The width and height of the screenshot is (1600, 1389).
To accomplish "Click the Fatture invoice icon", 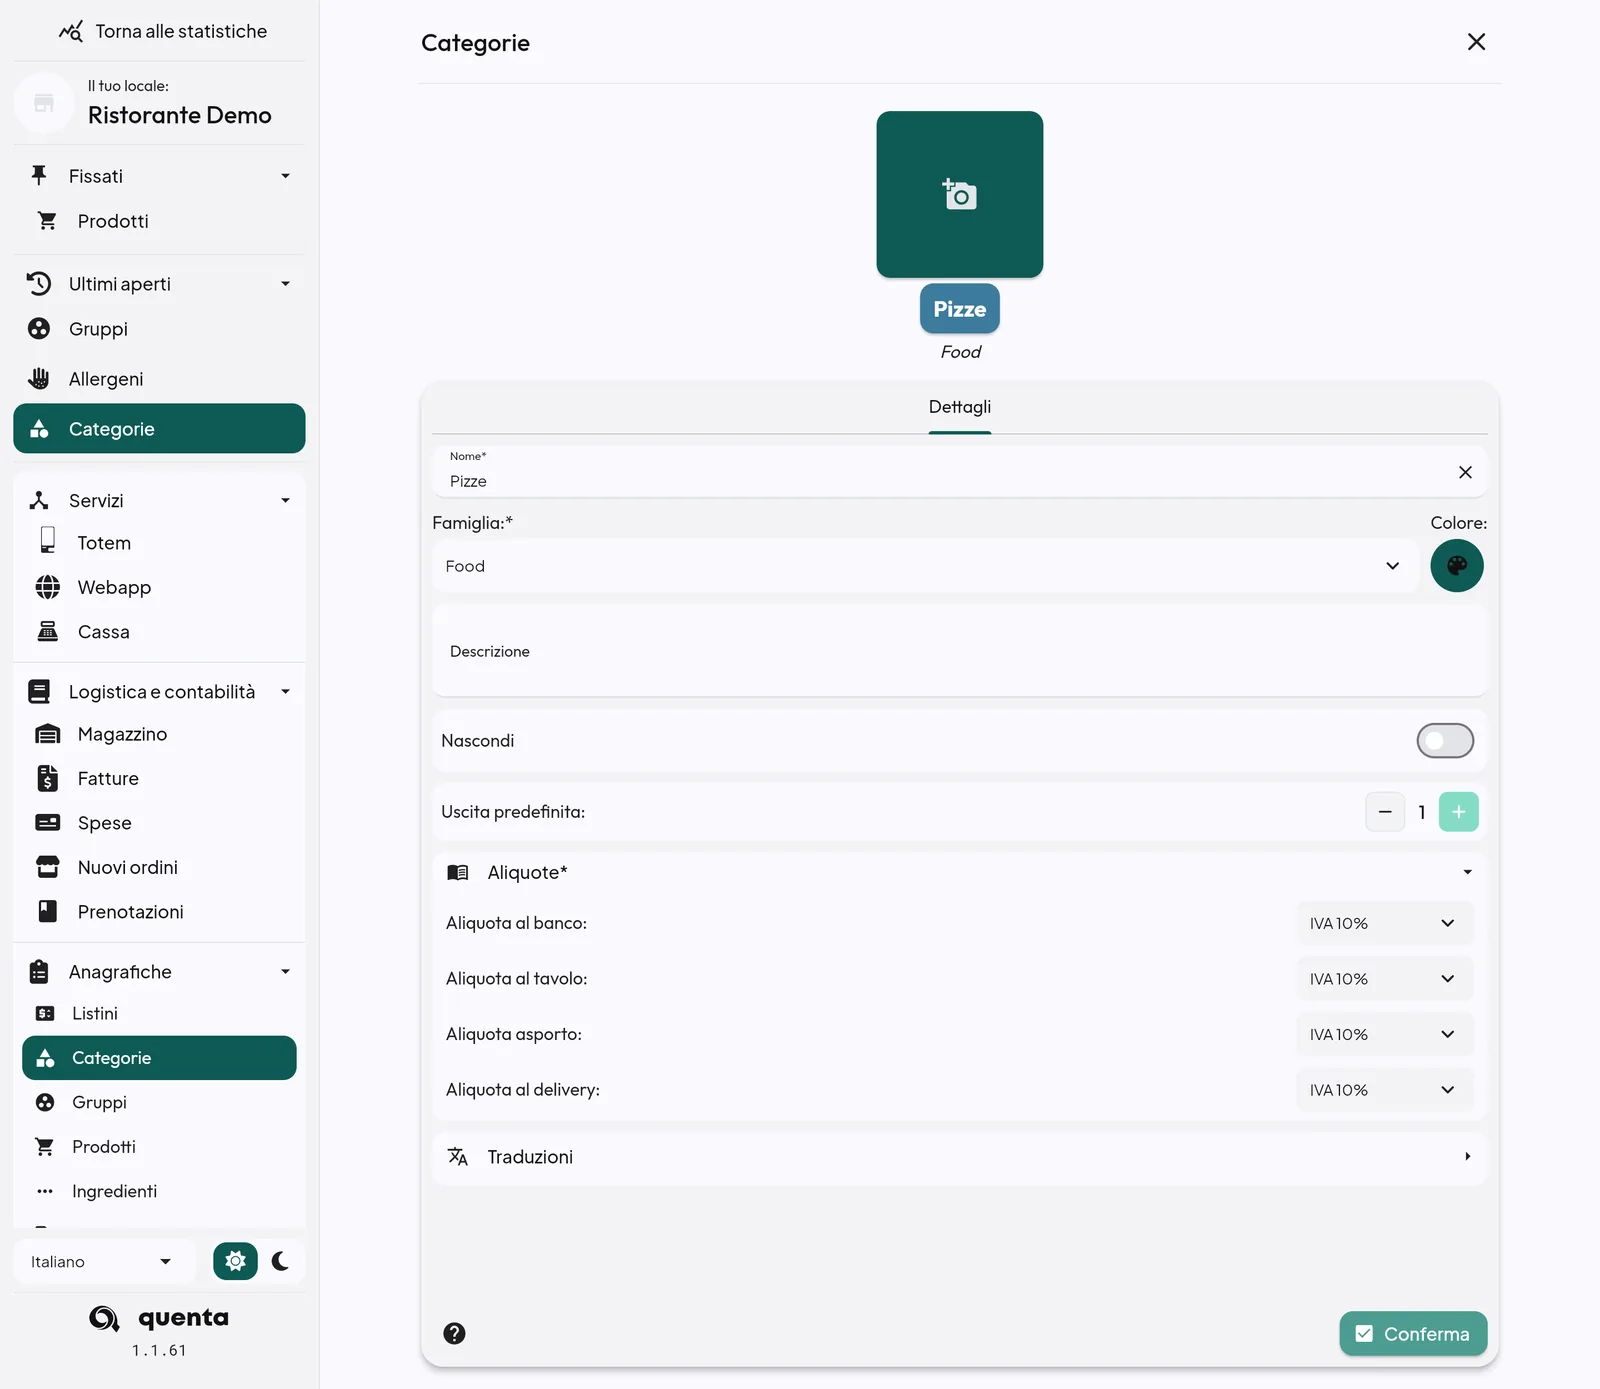I will (x=47, y=778).
